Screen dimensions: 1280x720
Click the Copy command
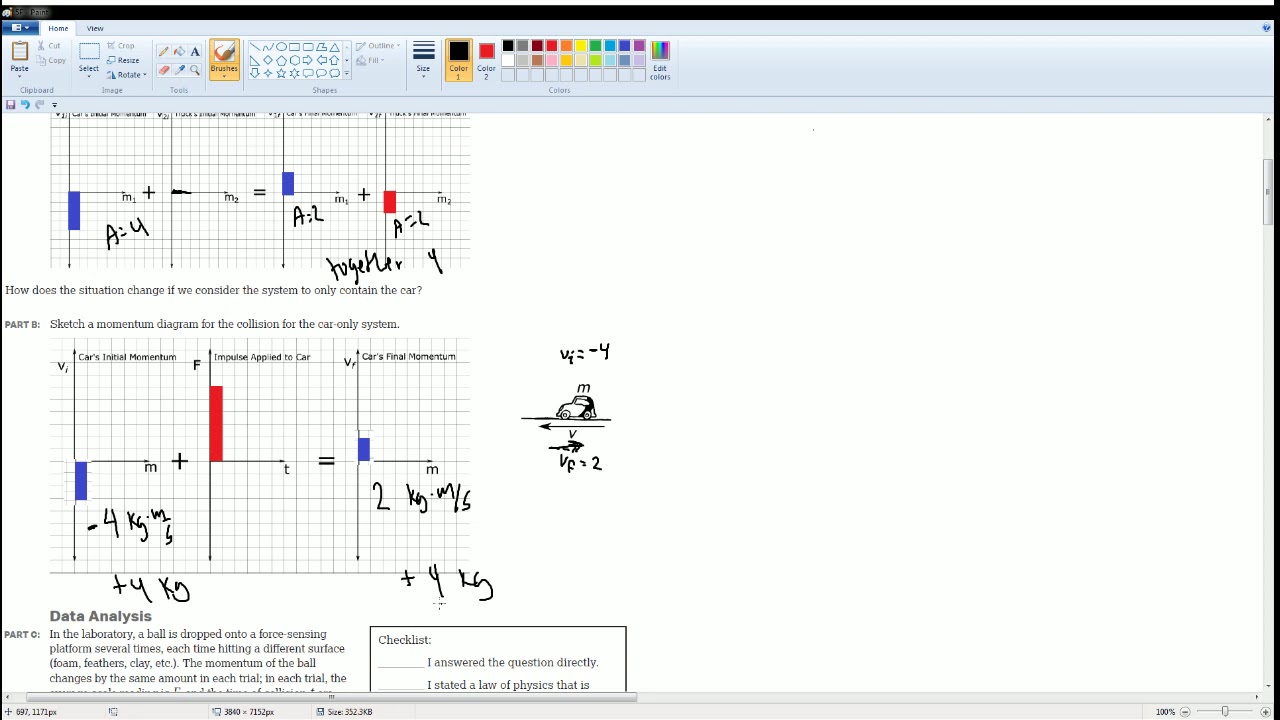(x=50, y=60)
